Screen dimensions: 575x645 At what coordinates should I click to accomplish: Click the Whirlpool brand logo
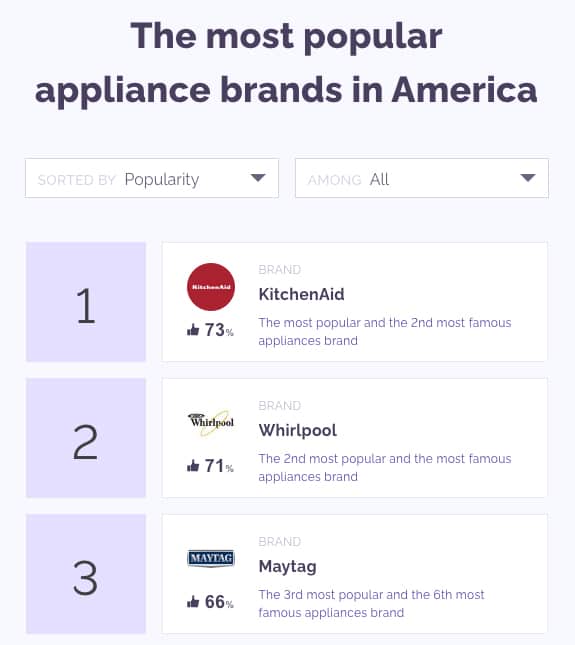point(211,422)
